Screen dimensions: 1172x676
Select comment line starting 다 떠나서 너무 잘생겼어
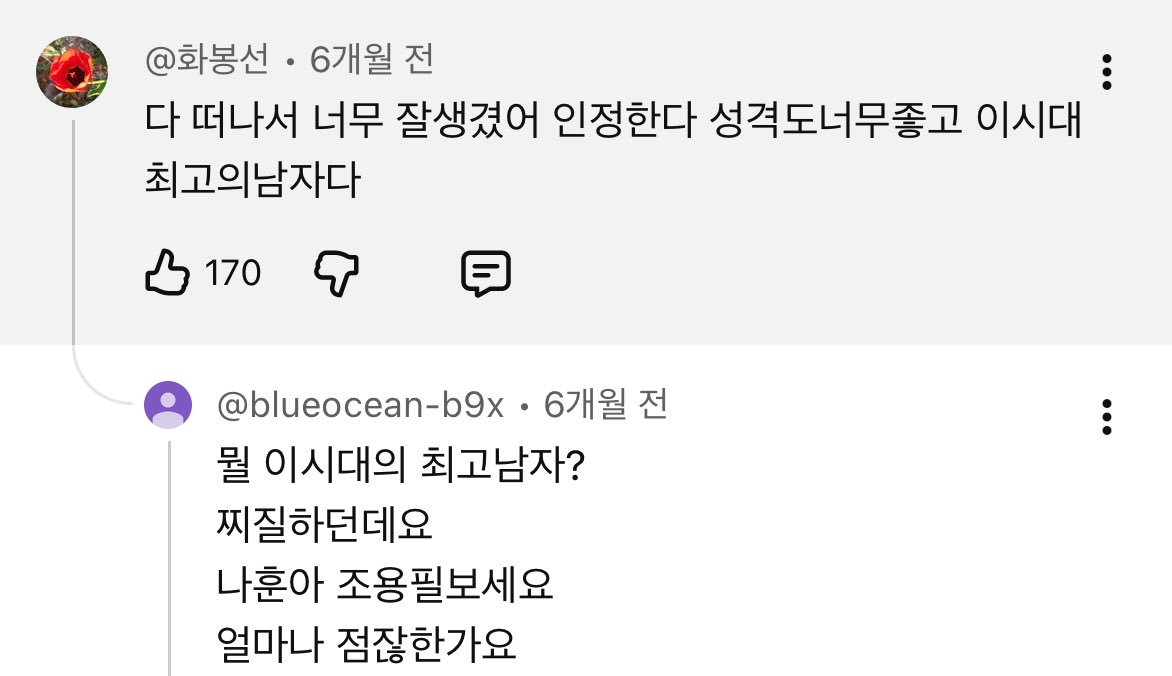(613, 120)
